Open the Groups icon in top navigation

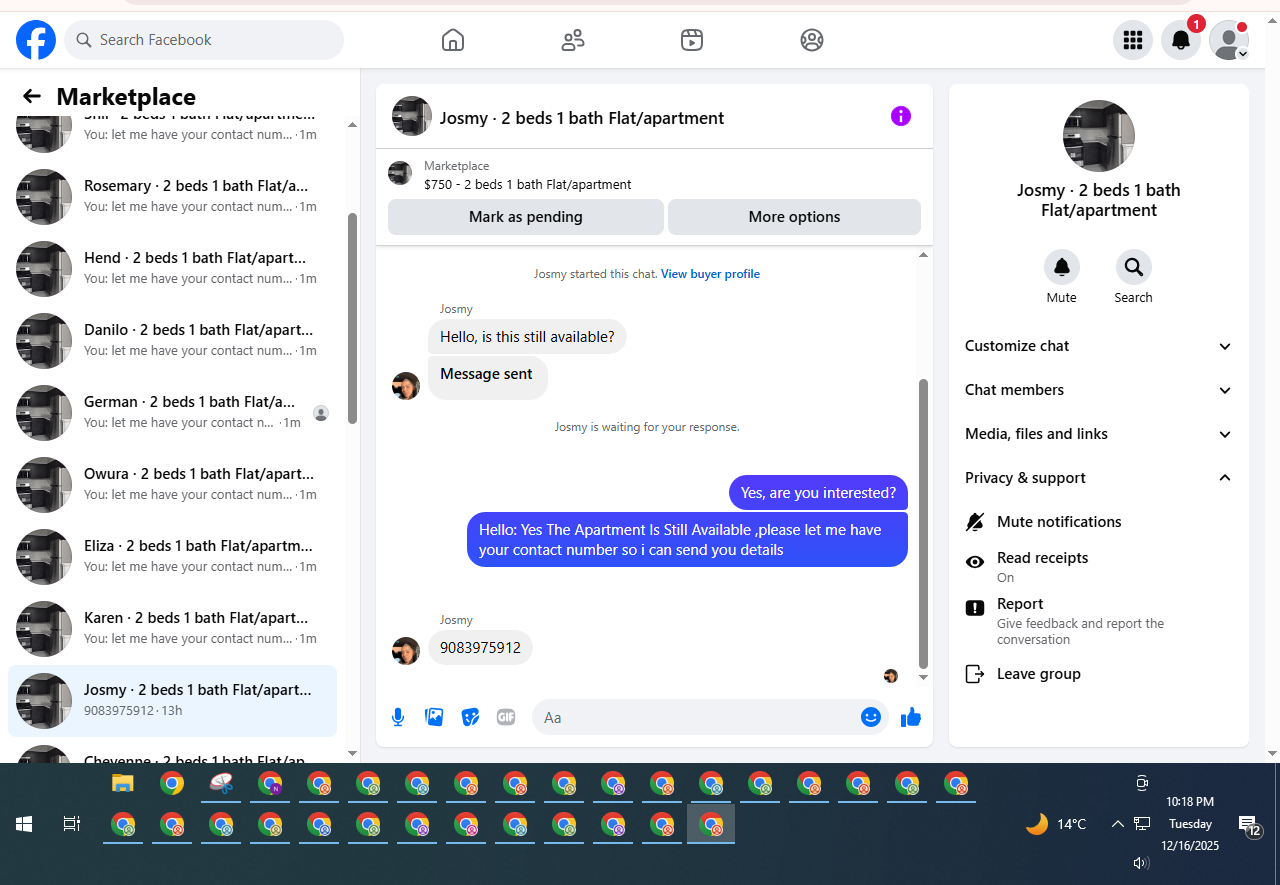coord(812,40)
